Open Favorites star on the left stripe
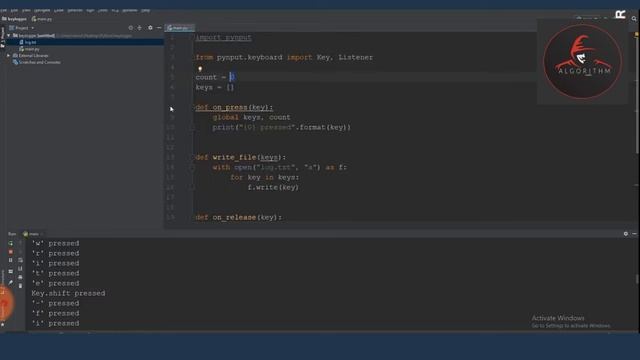 pos(3,324)
